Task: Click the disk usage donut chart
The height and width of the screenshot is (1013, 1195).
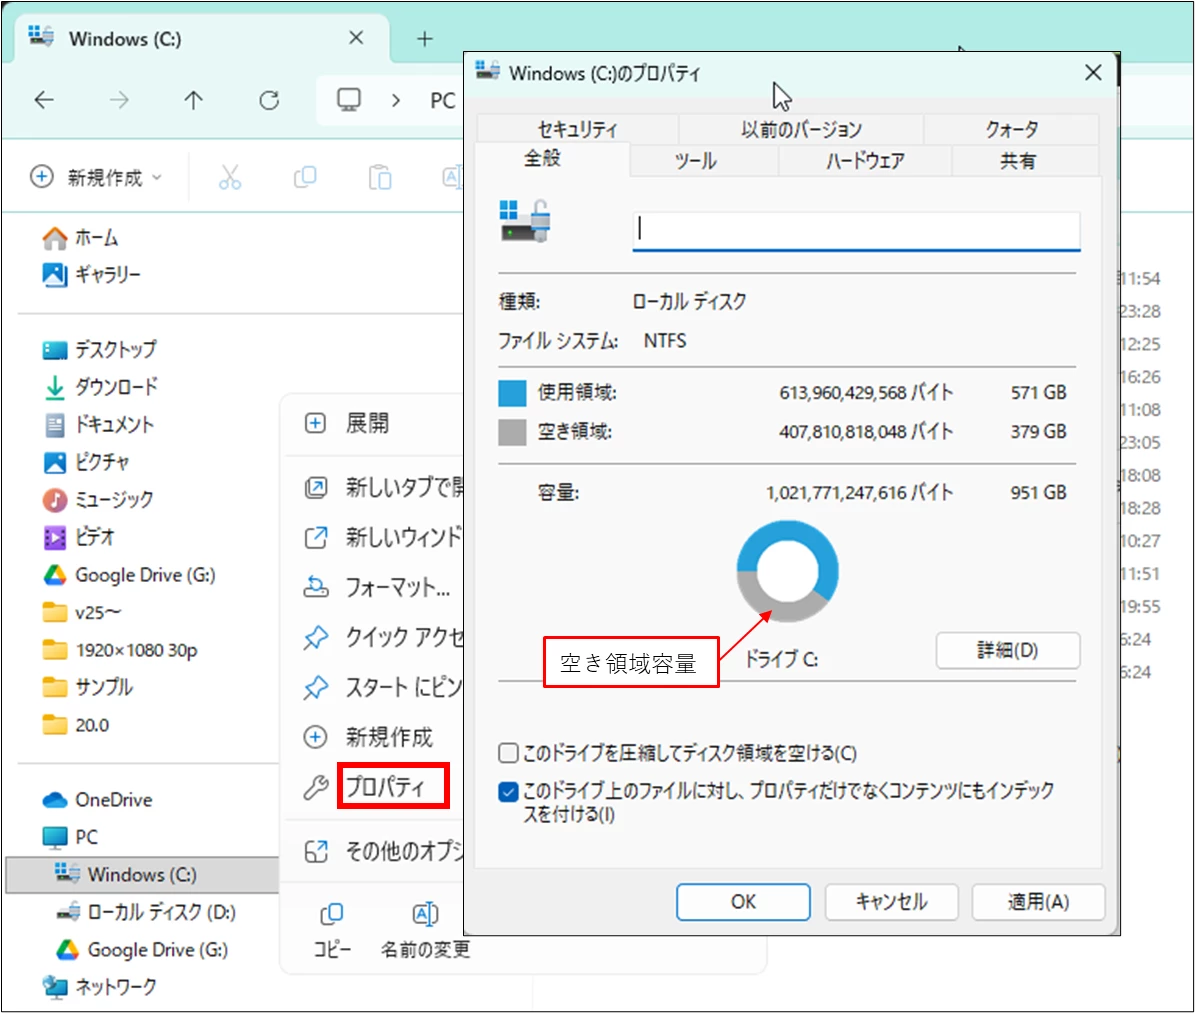Action: click(788, 571)
